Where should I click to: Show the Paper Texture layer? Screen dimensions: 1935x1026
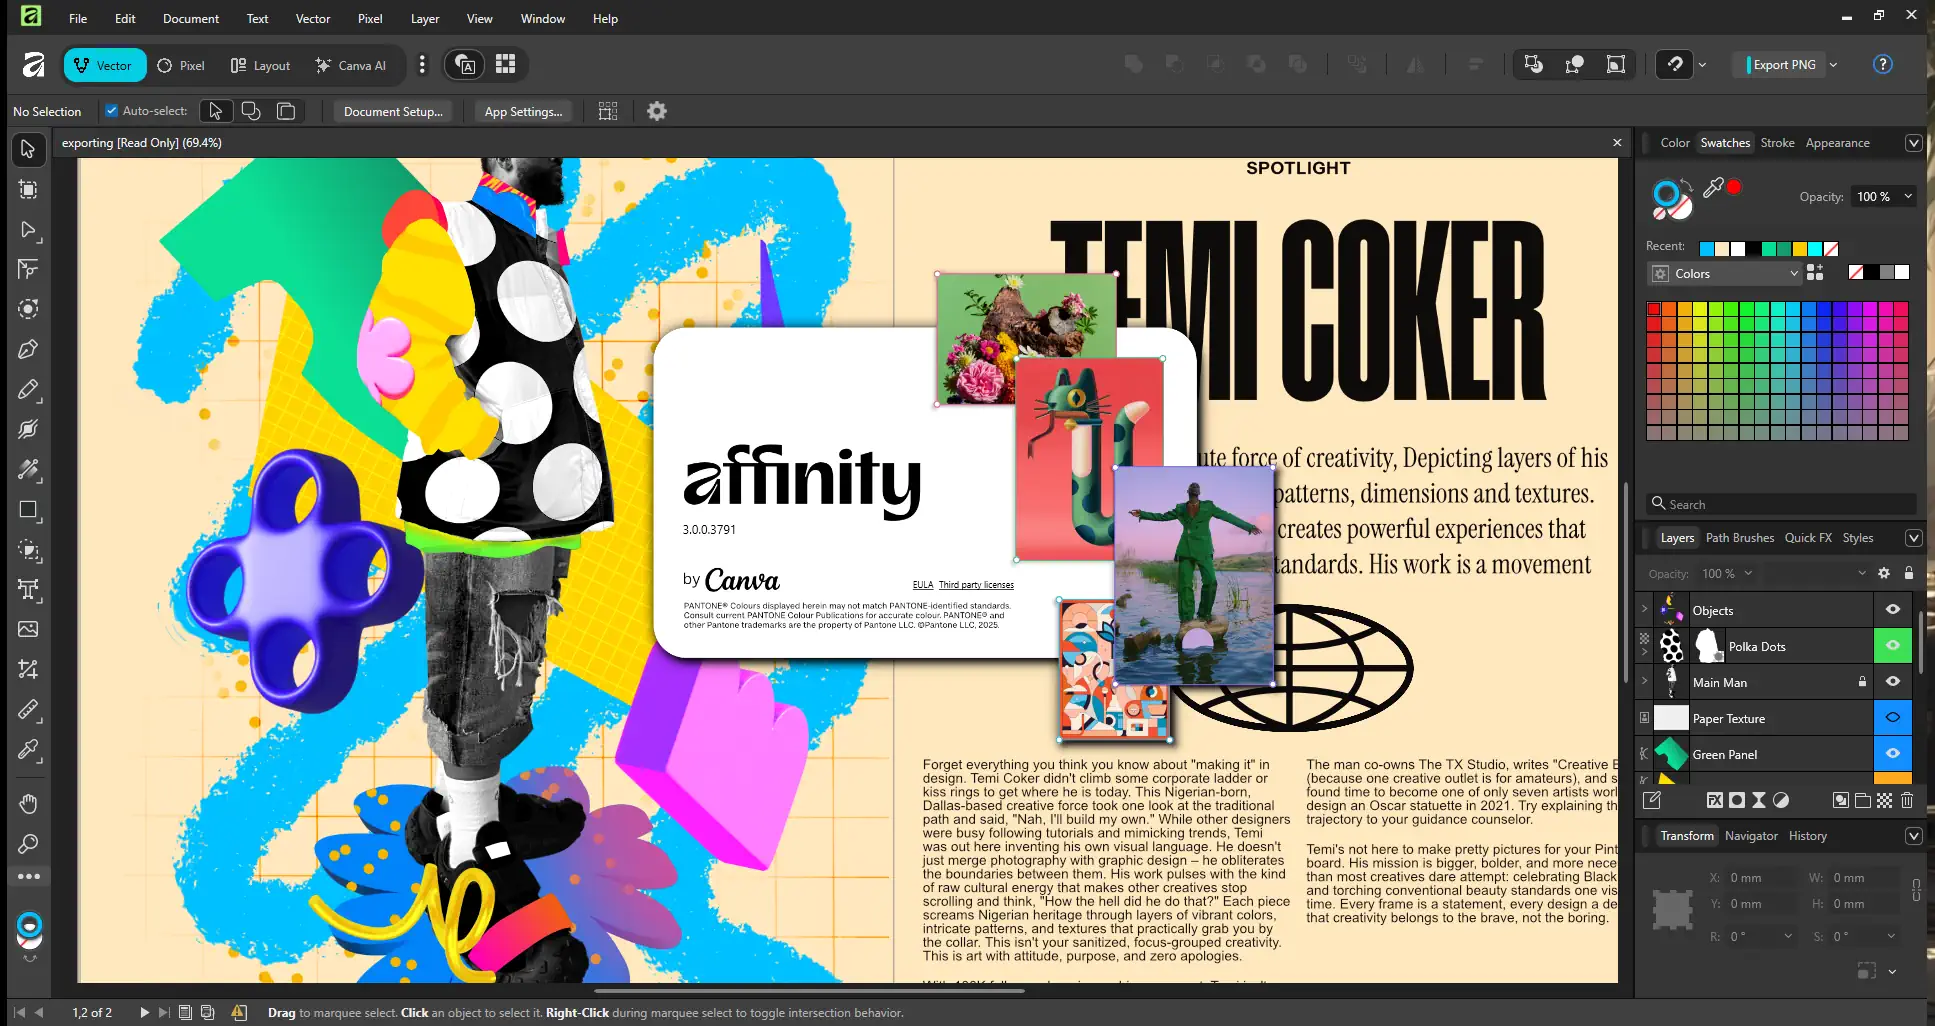1892,717
